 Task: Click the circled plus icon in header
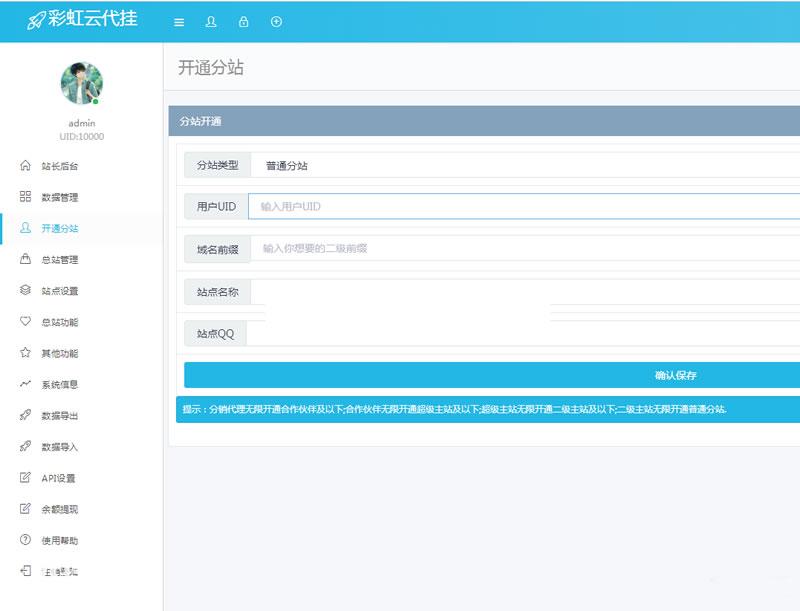click(276, 22)
